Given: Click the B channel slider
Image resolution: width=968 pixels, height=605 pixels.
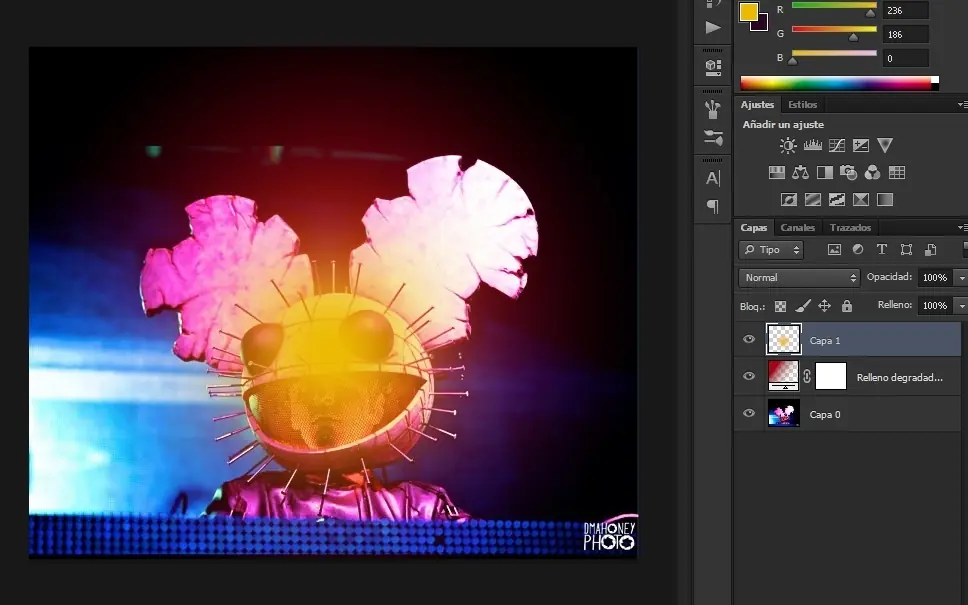Looking at the screenshot, I should pos(834,53).
